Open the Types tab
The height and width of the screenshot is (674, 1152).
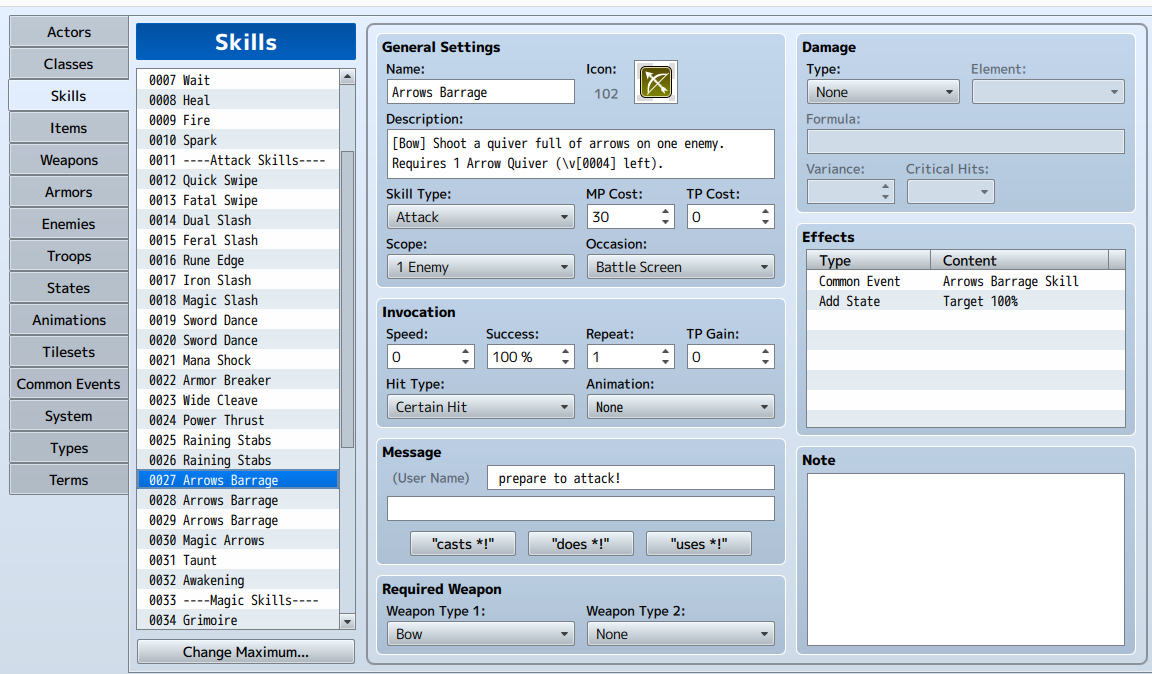point(68,448)
